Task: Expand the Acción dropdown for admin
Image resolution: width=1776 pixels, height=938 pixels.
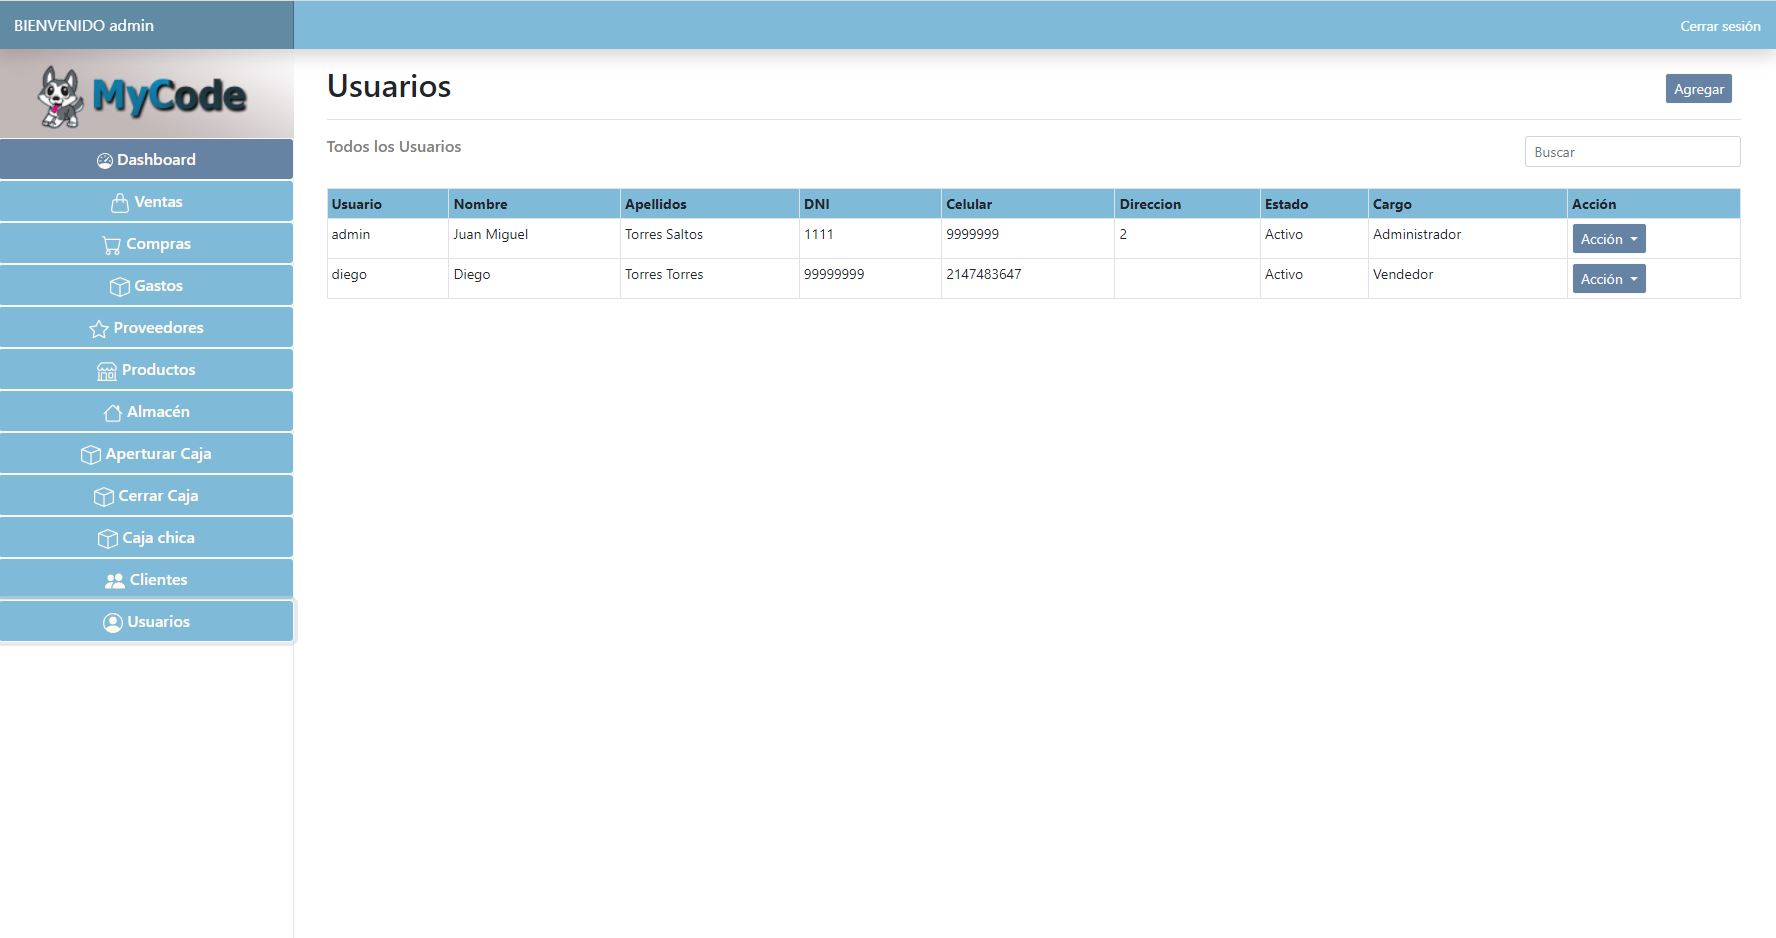Action: point(1608,239)
